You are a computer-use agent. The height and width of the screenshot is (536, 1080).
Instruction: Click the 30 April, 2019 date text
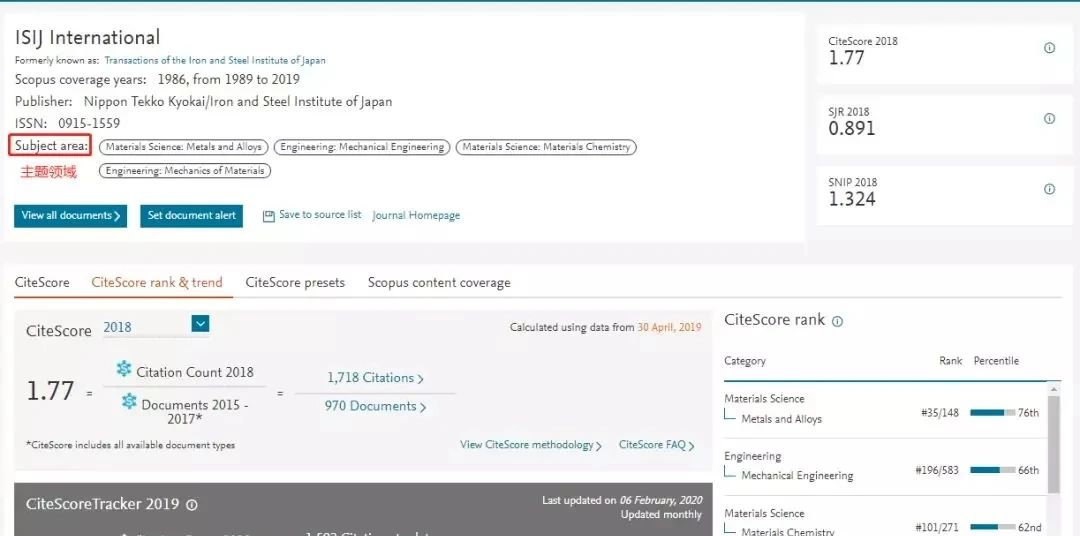click(669, 327)
